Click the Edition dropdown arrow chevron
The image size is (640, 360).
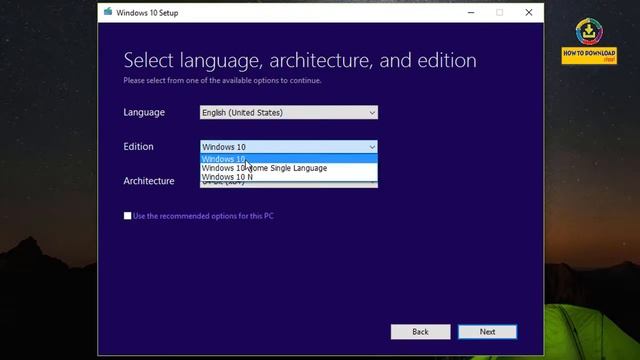tap(372, 147)
